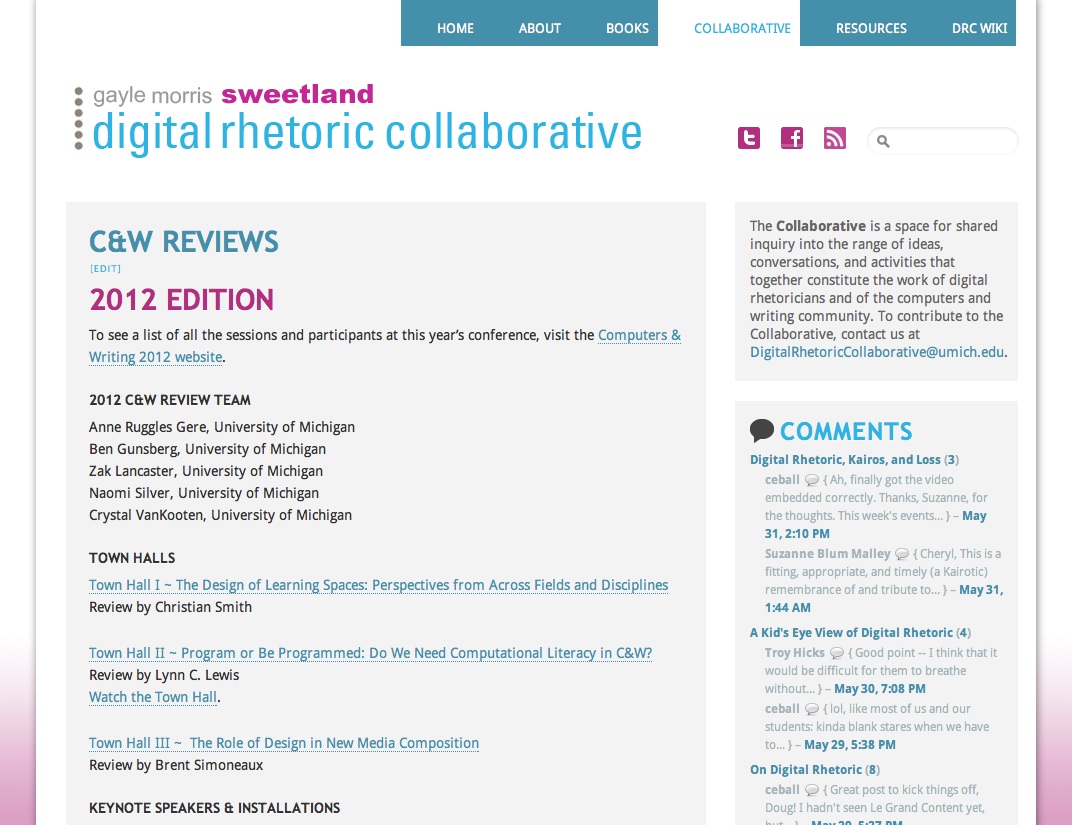Click the Watch the Town Hall link

[152, 696]
